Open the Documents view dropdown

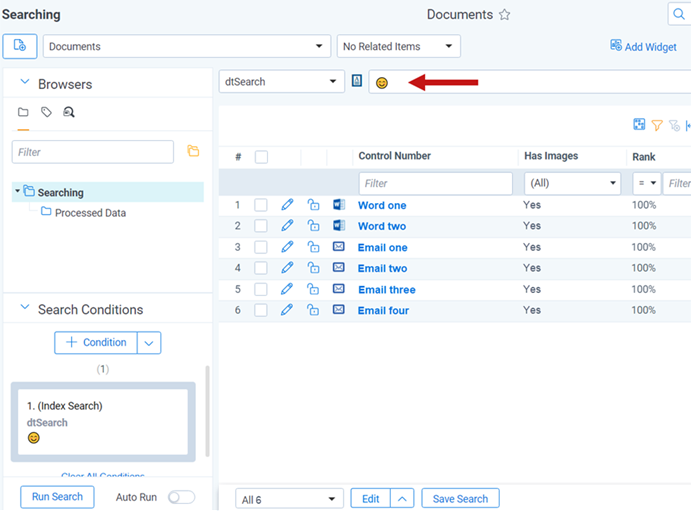pos(187,46)
